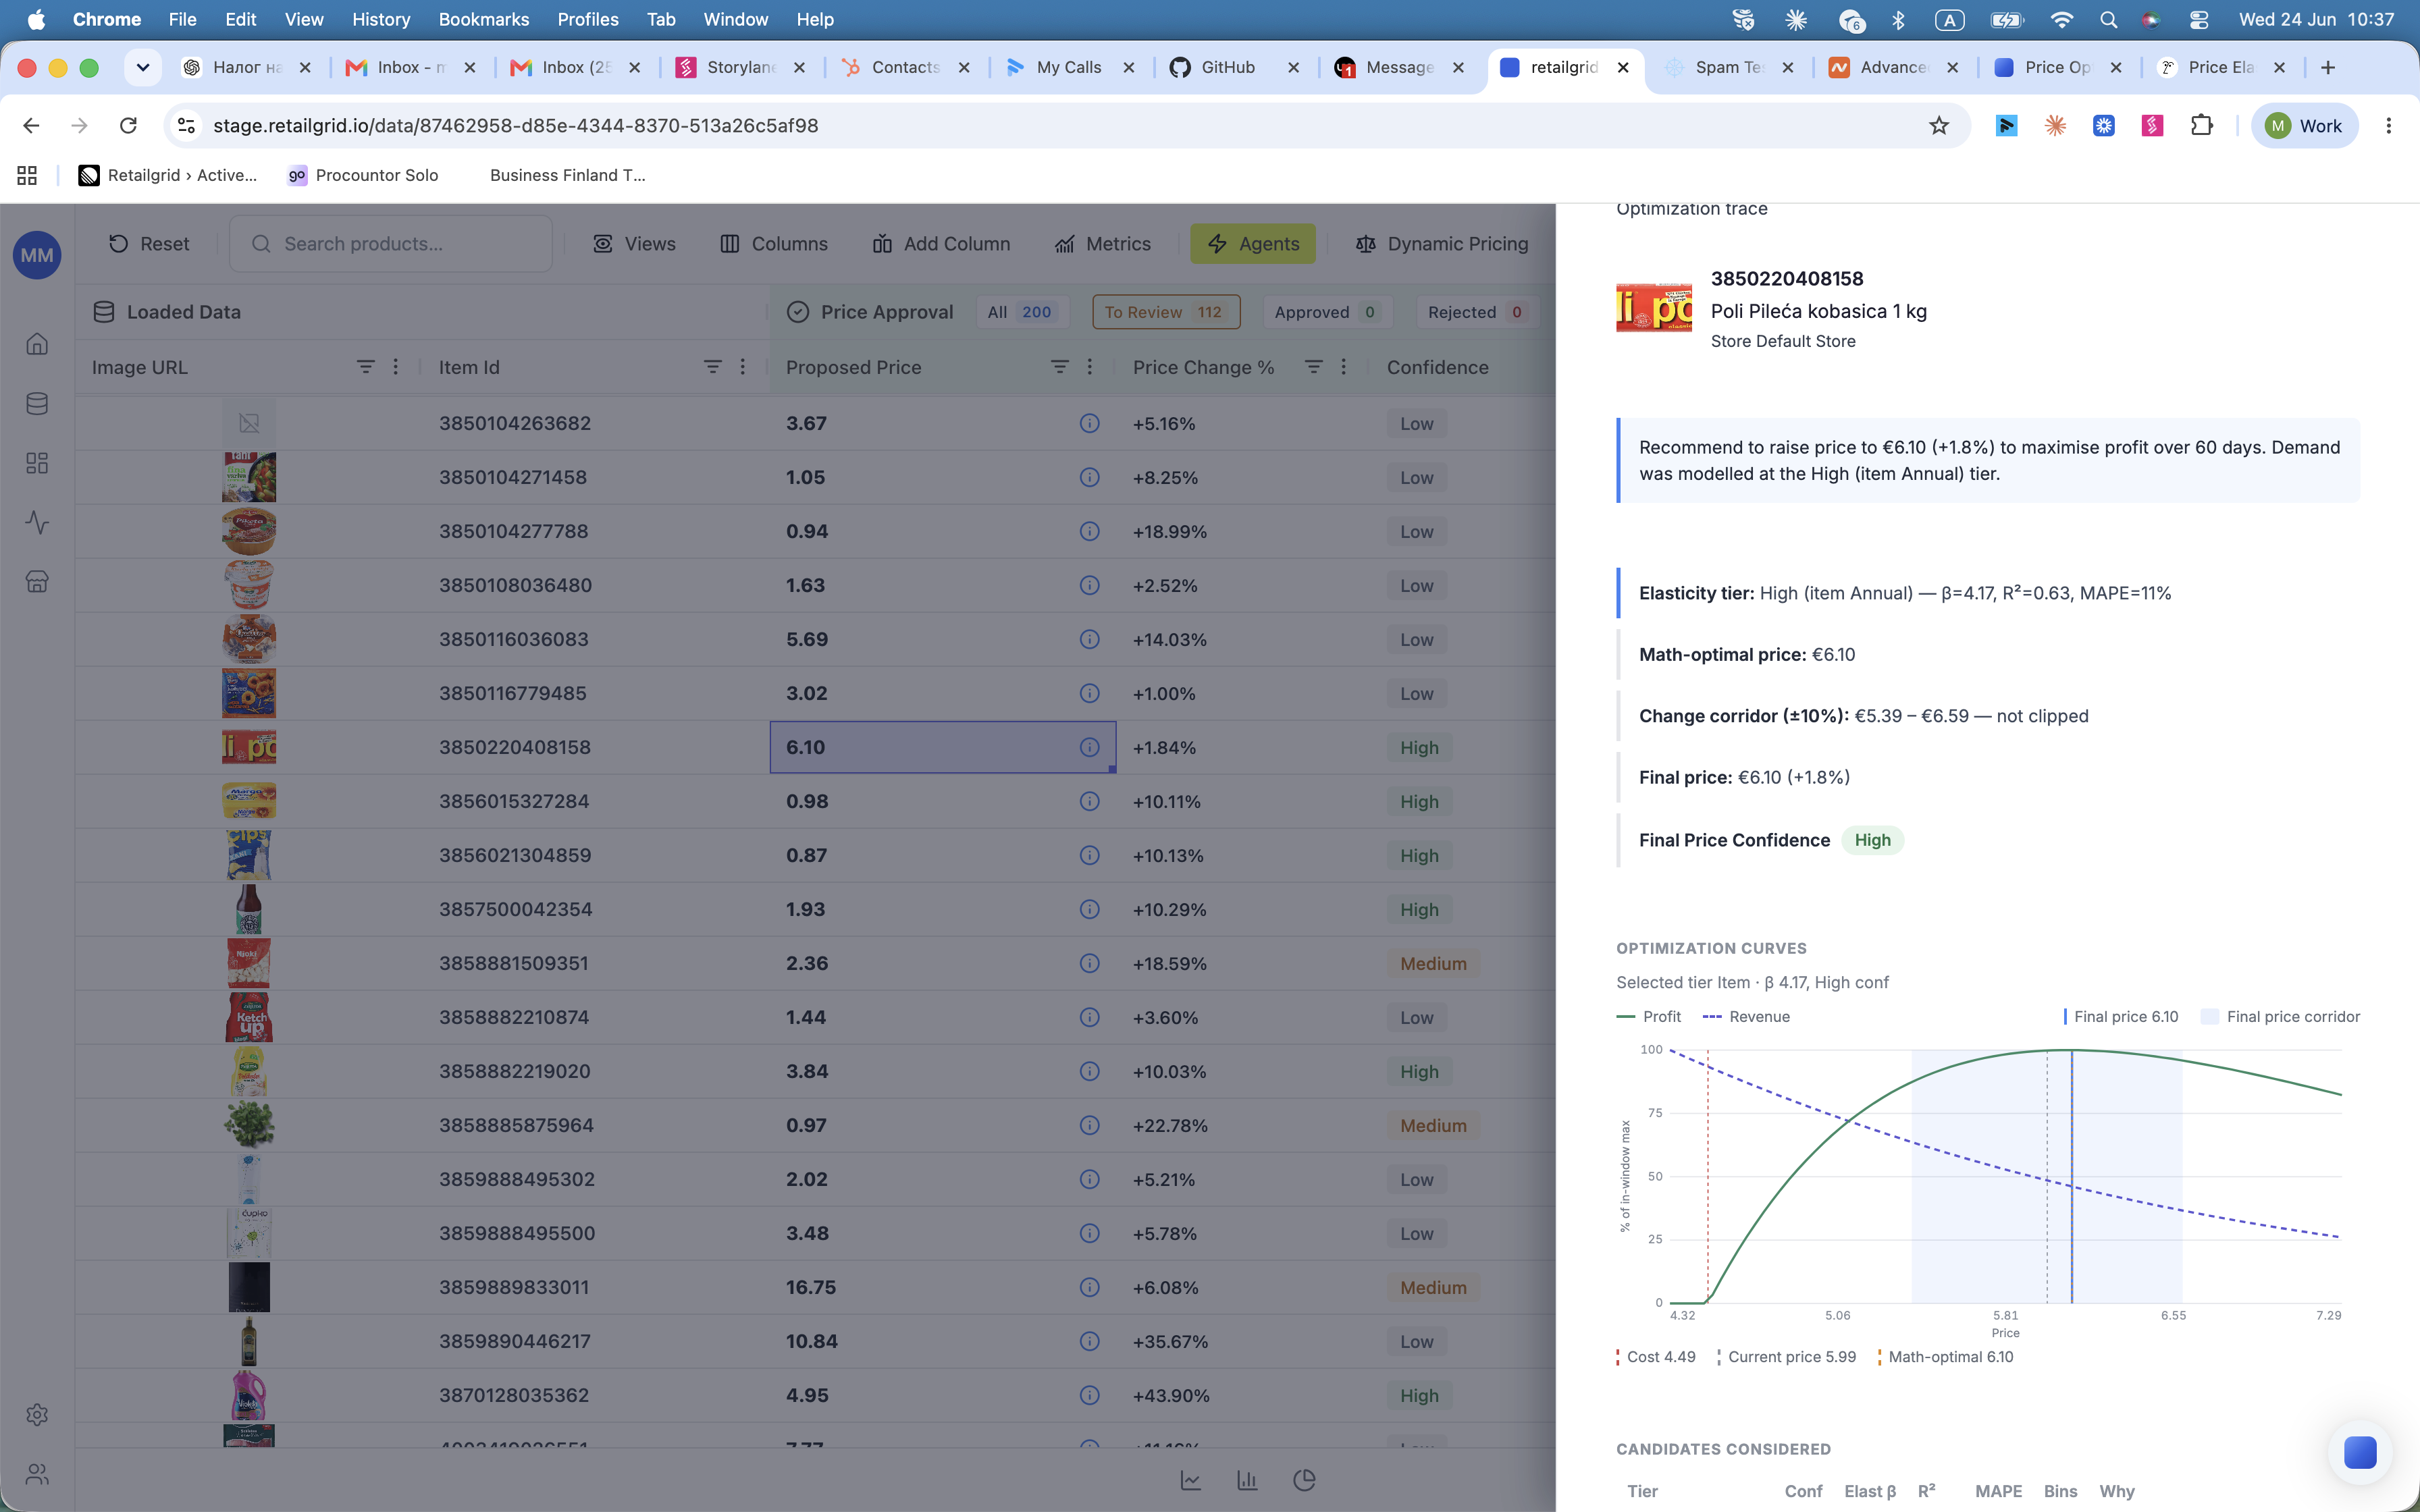Click Poli Pileća kobasica product thumbnail in panel
Image resolution: width=2420 pixels, height=1512 pixels.
coord(1654,308)
